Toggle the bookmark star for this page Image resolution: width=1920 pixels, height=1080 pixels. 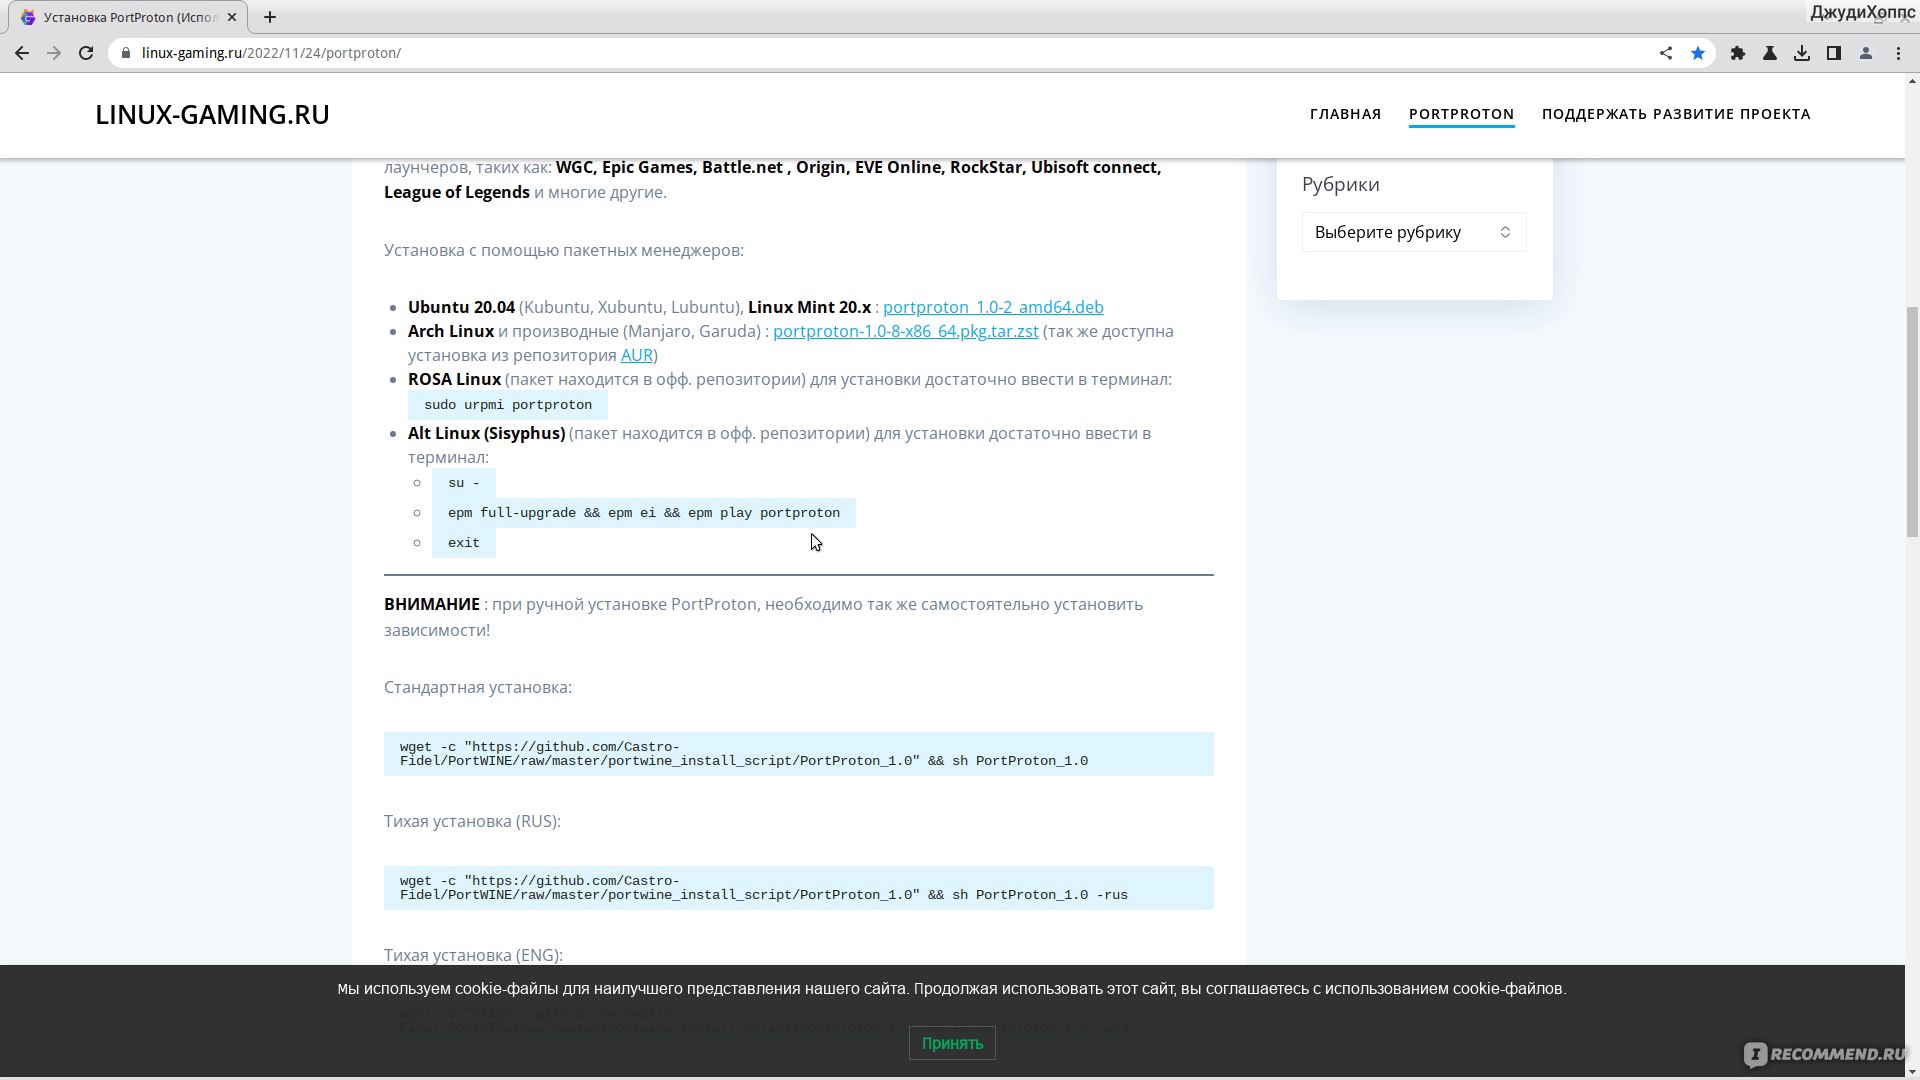(x=1698, y=53)
